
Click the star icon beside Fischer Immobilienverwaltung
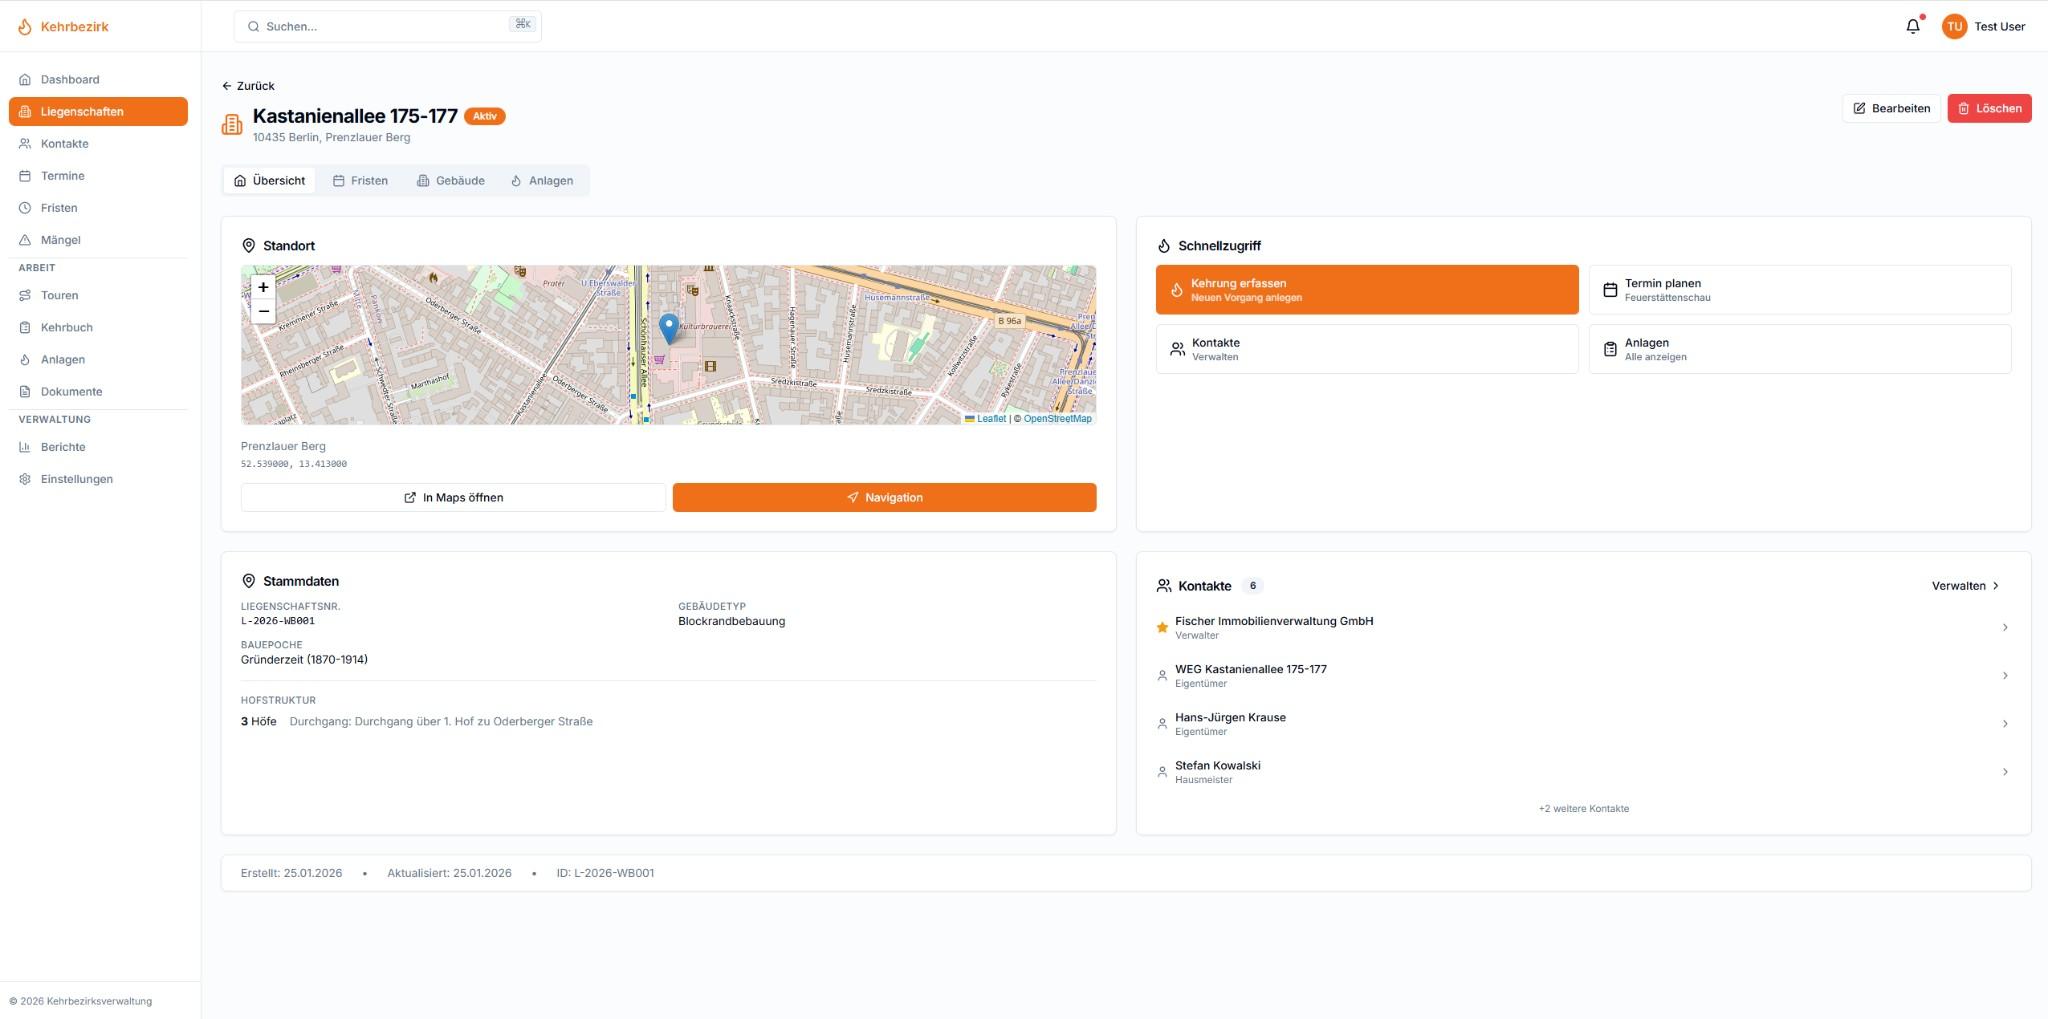point(1162,628)
